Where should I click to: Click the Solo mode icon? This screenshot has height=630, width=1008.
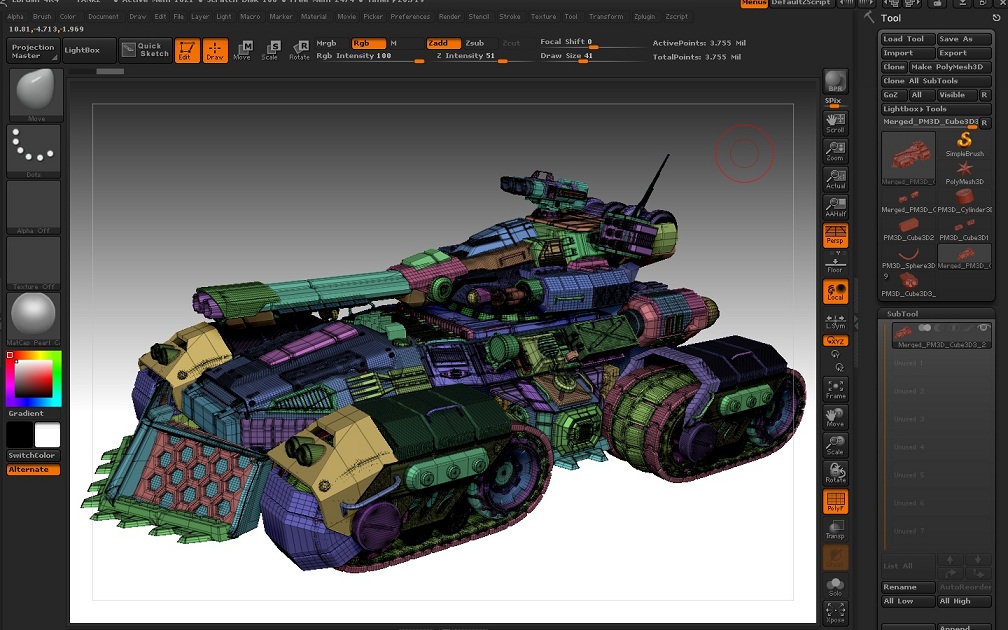tap(835, 586)
